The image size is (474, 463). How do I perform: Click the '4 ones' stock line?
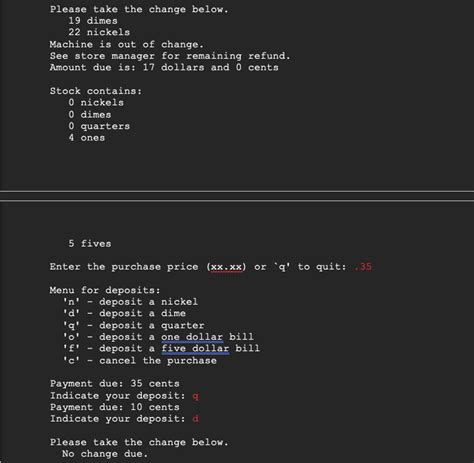pyautogui.click(x=87, y=138)
